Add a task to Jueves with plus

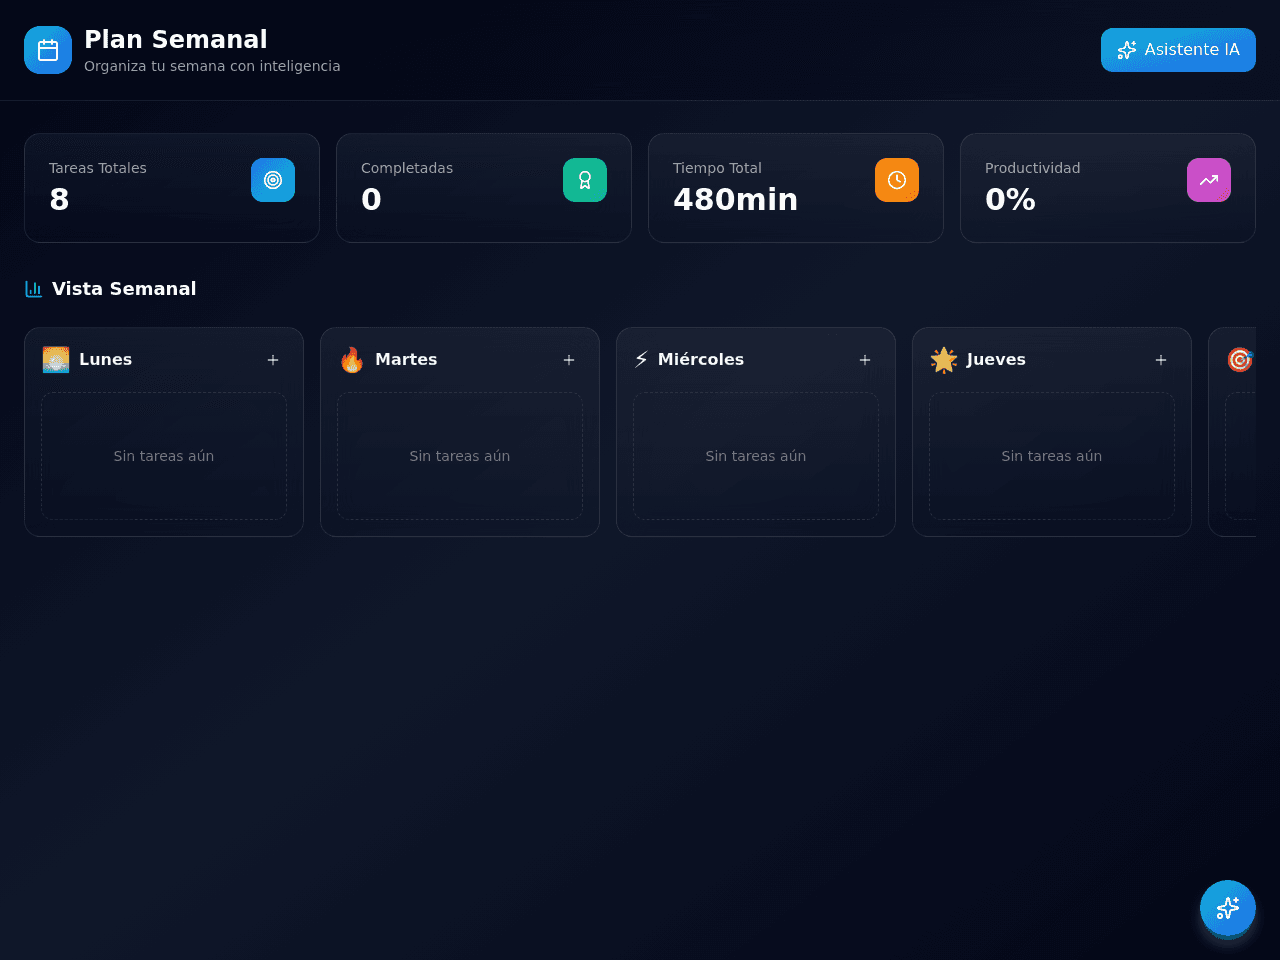1161,360
